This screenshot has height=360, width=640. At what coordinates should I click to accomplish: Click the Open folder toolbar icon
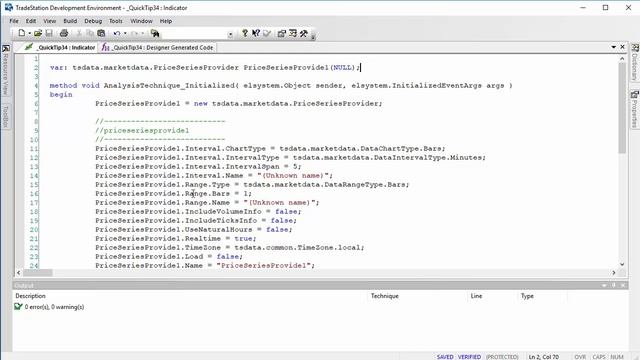point(38,33)
